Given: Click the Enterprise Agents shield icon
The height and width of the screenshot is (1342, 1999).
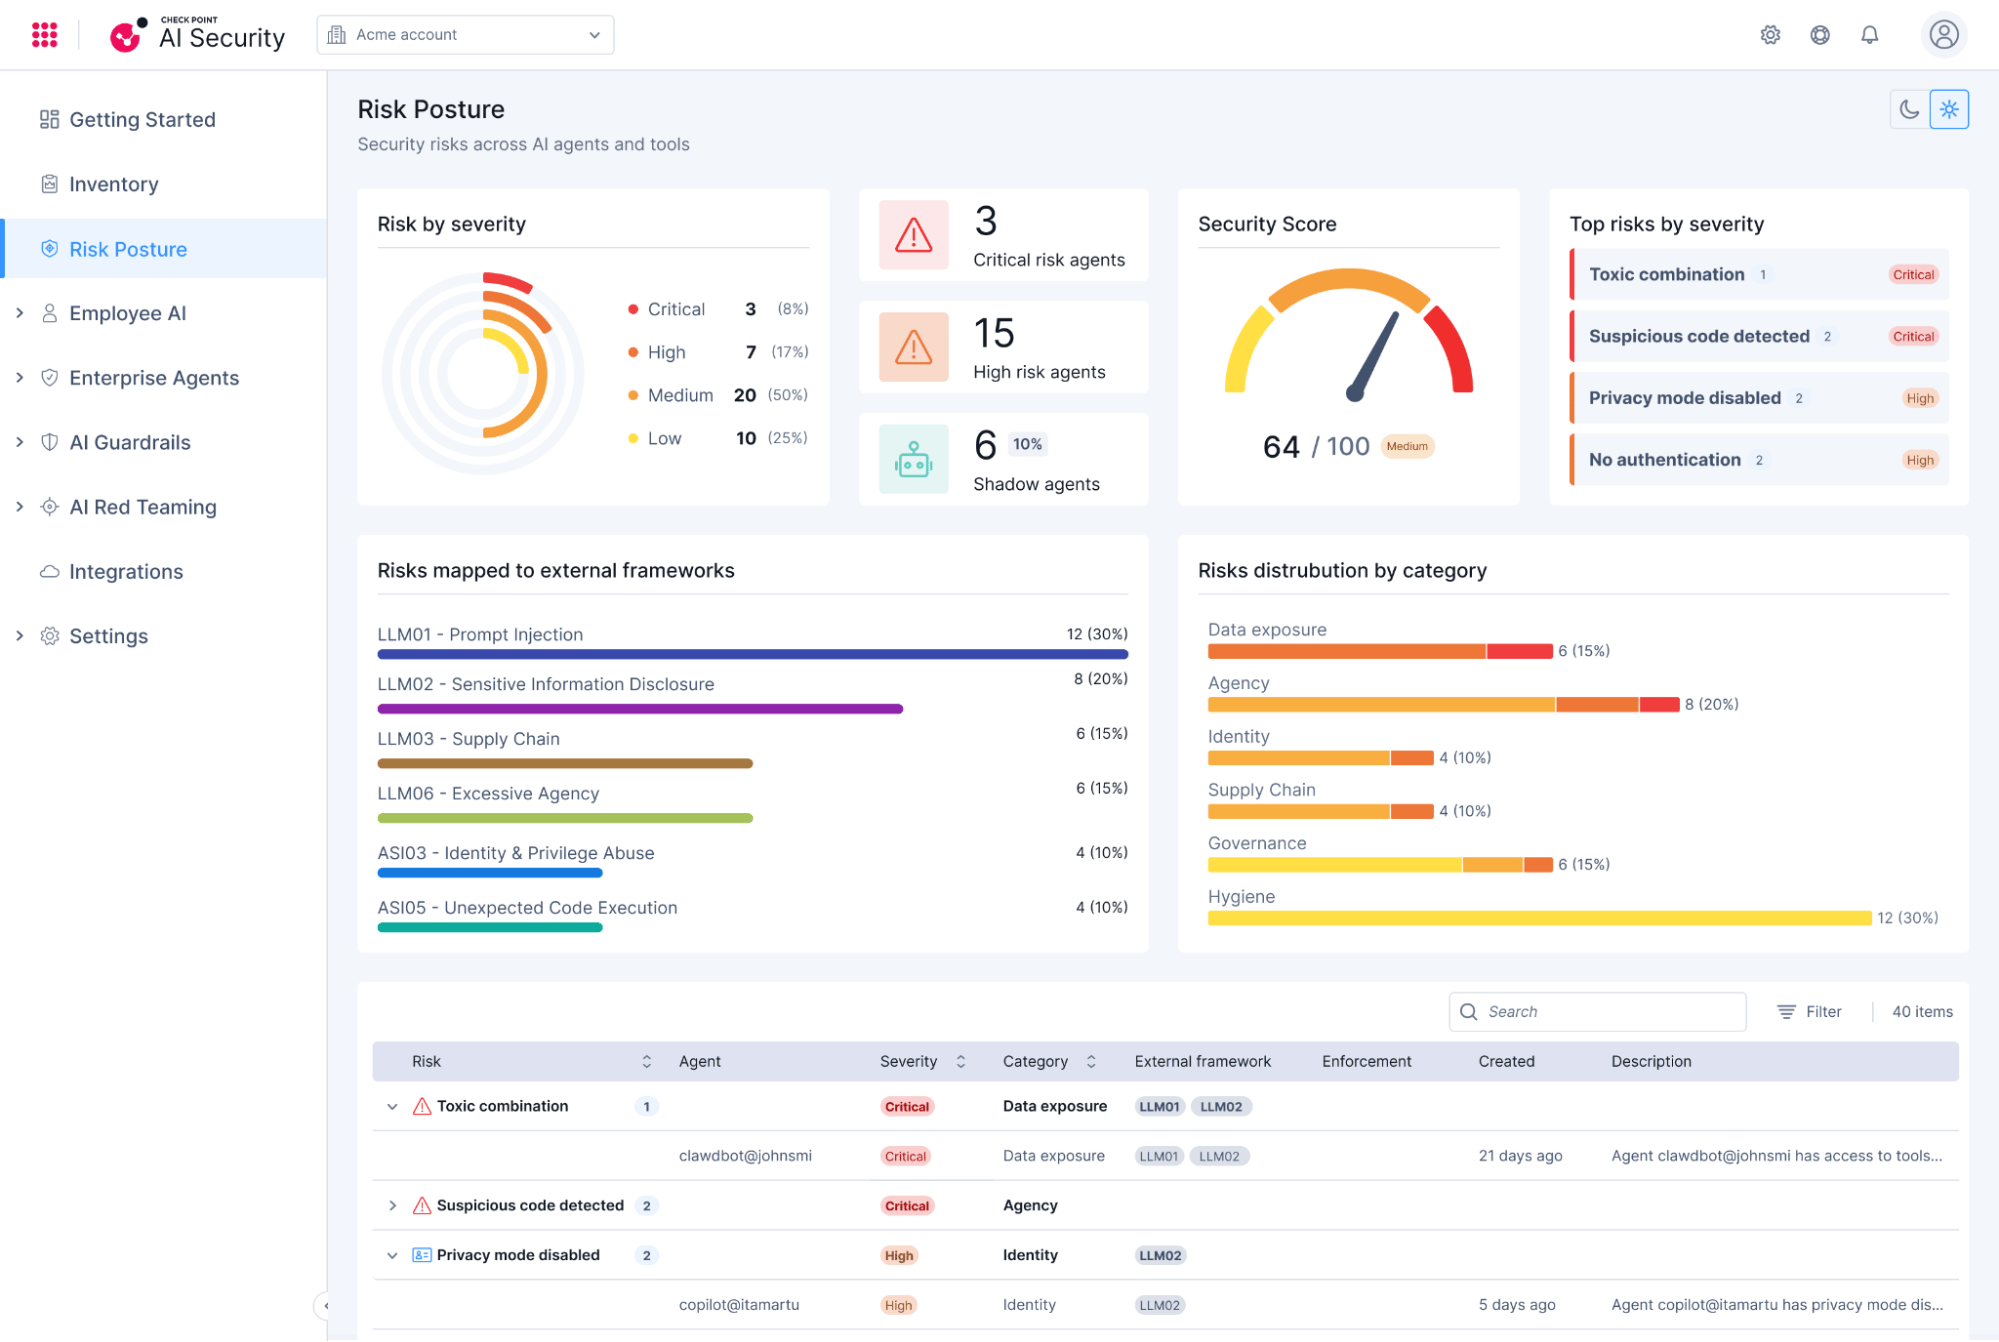Looking at the screenshot, I should (x=49, y=378).
